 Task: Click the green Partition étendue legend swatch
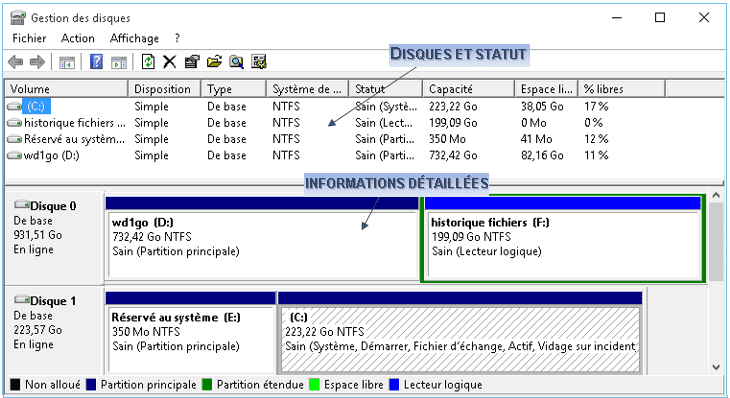207,385
